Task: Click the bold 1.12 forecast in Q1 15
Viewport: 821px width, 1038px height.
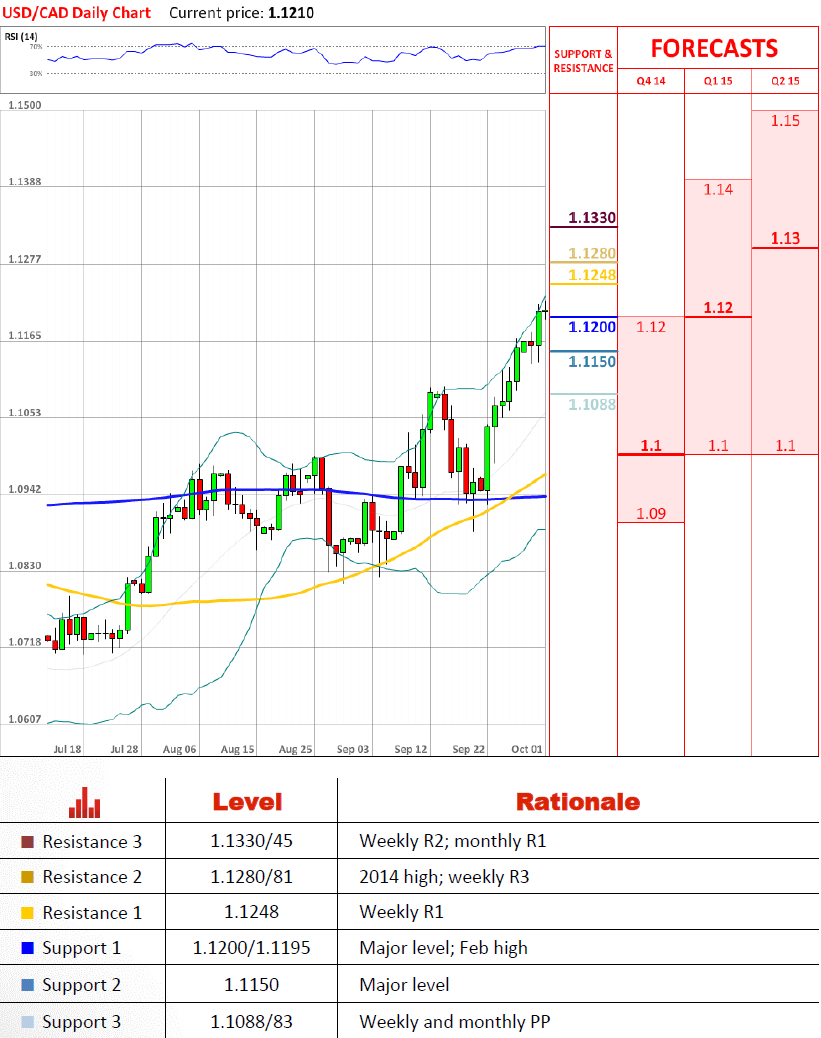Action: (718, 308)
